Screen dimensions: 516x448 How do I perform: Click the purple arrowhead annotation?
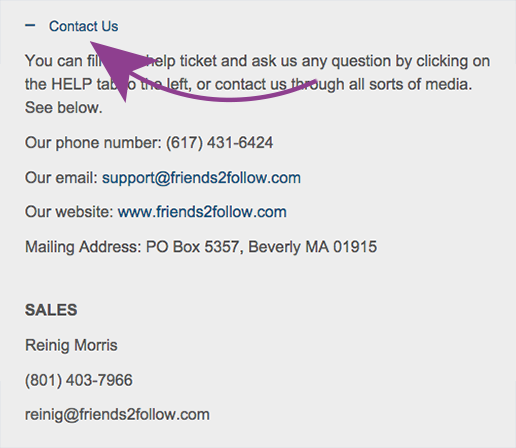point(117,67)
